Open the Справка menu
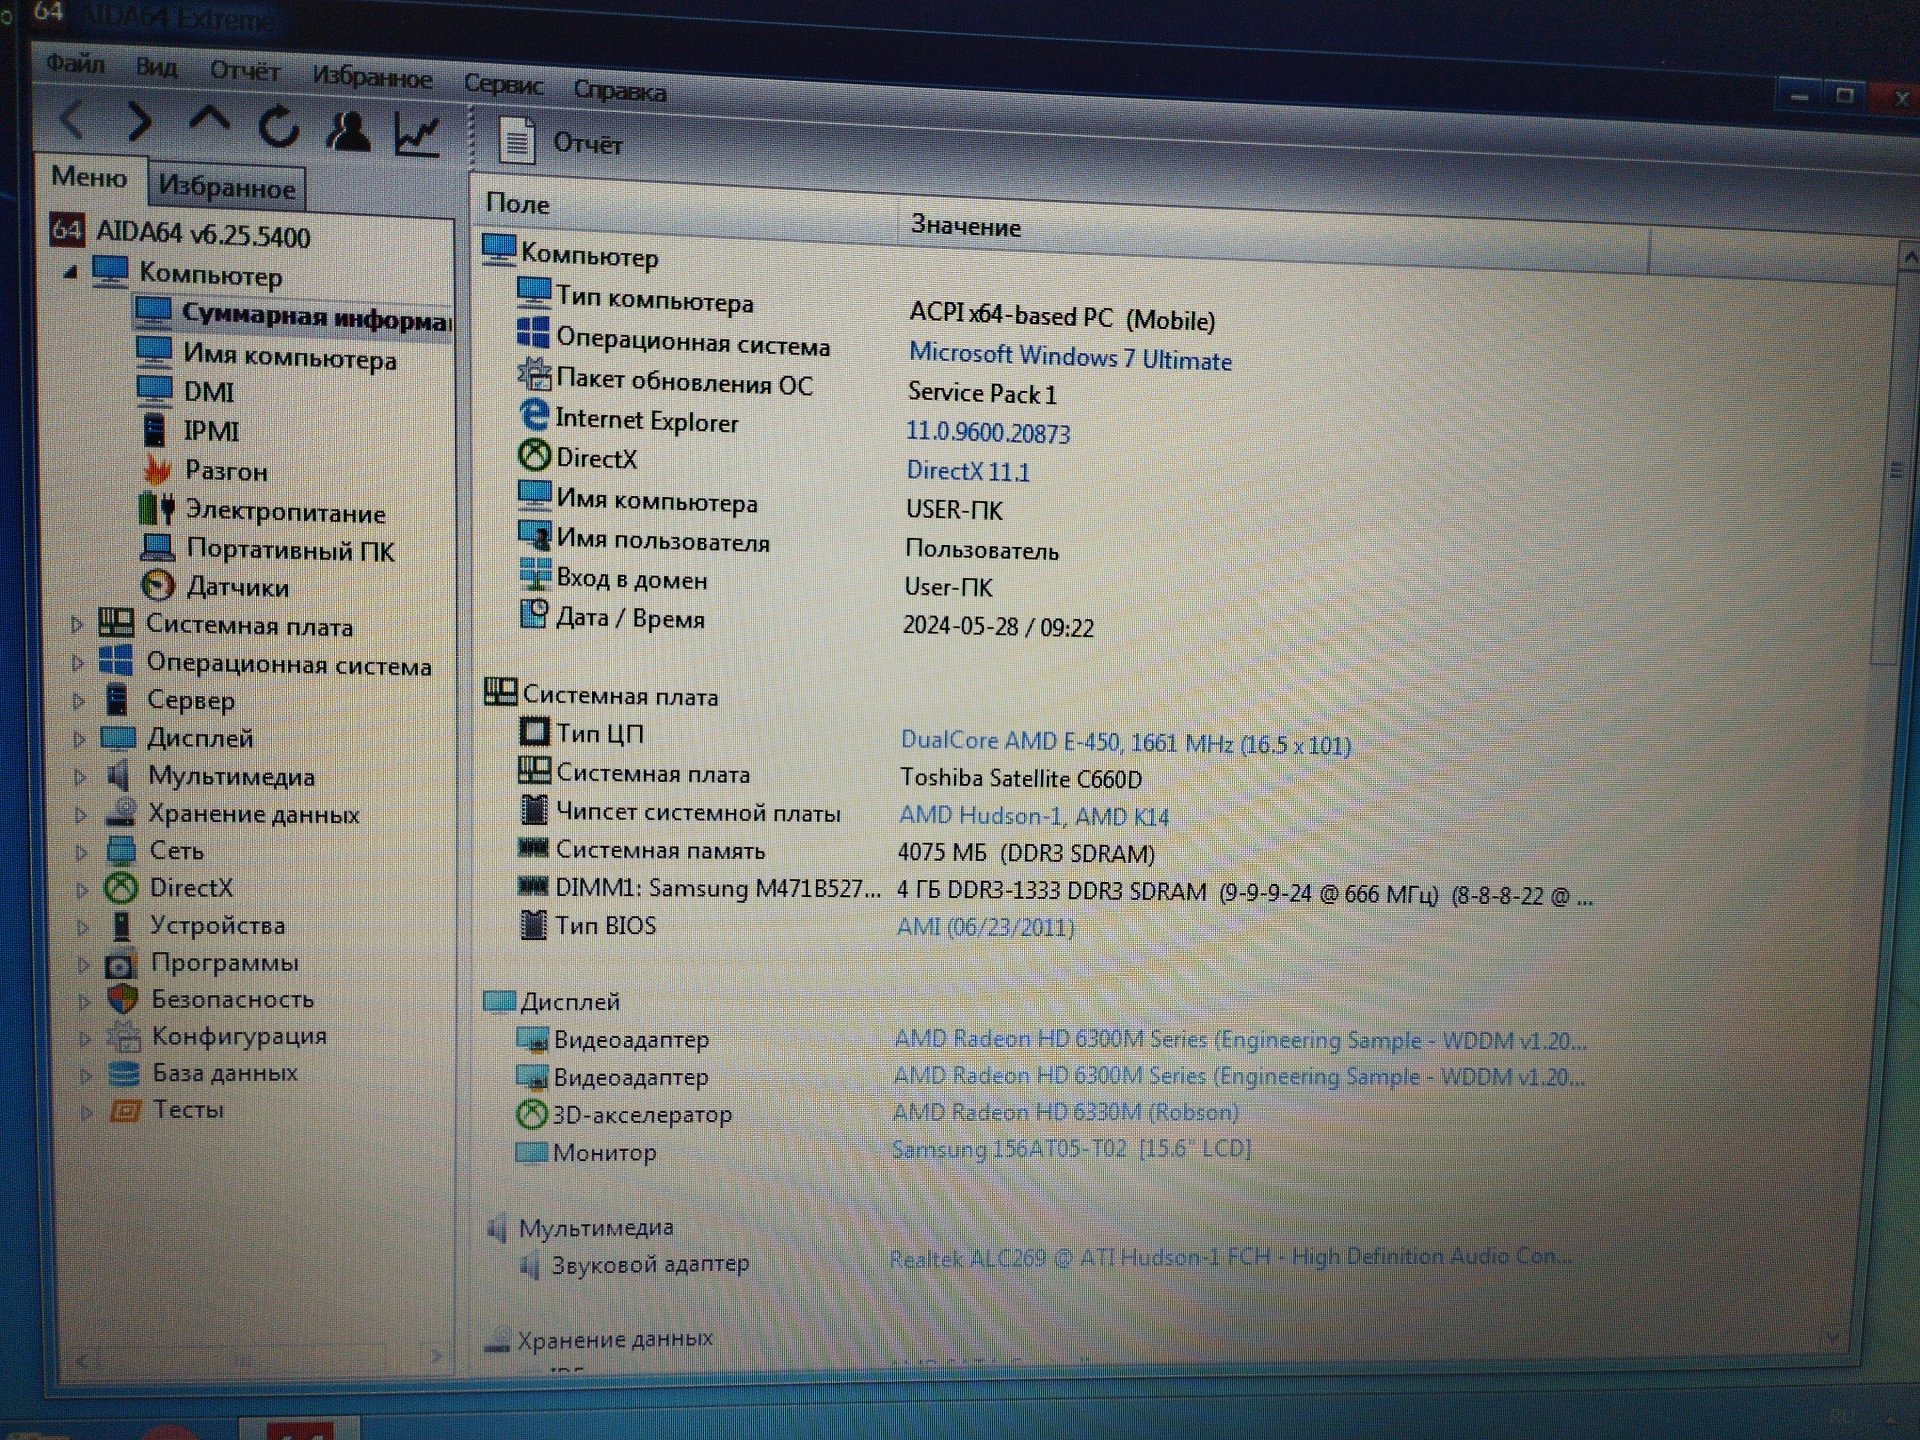This screenshot has width=1920, height=1440. (619, 90)
